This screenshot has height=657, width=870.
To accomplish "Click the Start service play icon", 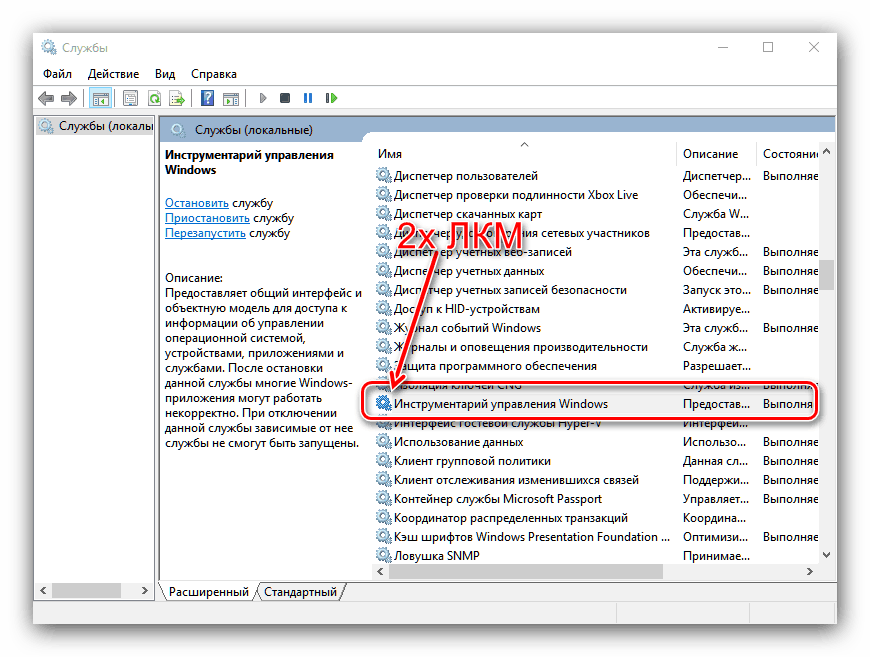I will 263,98.
